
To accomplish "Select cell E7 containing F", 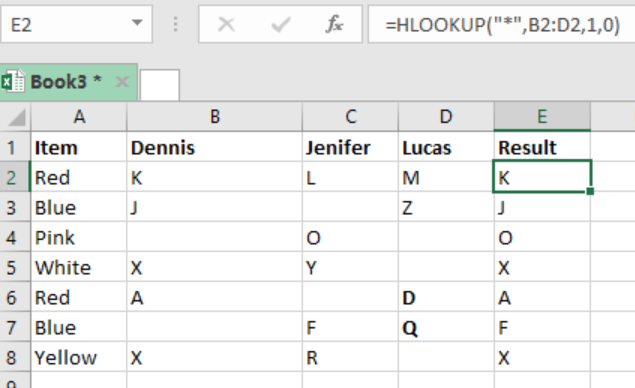I will [542, 327].
